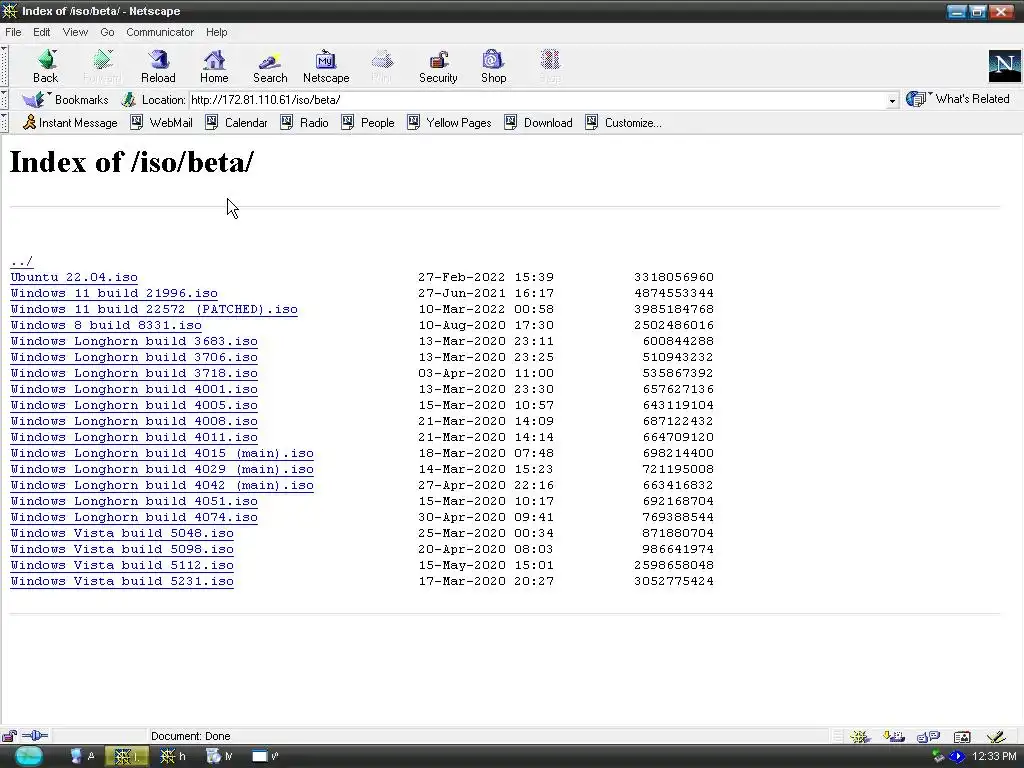Open My Netscape toolbar button
Image resolution: width=1024 pixels, height=768 pixels.
[x=326, y=66]
